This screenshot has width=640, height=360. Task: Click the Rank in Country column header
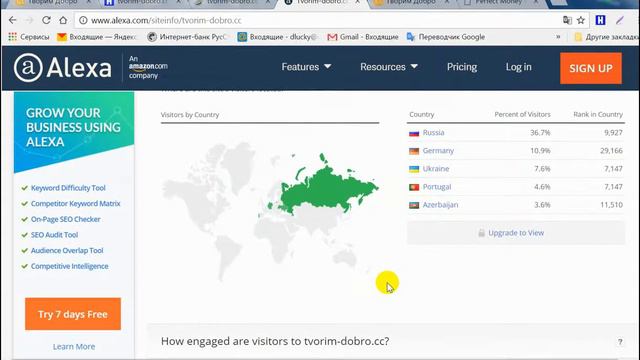(x=598, y=114)
